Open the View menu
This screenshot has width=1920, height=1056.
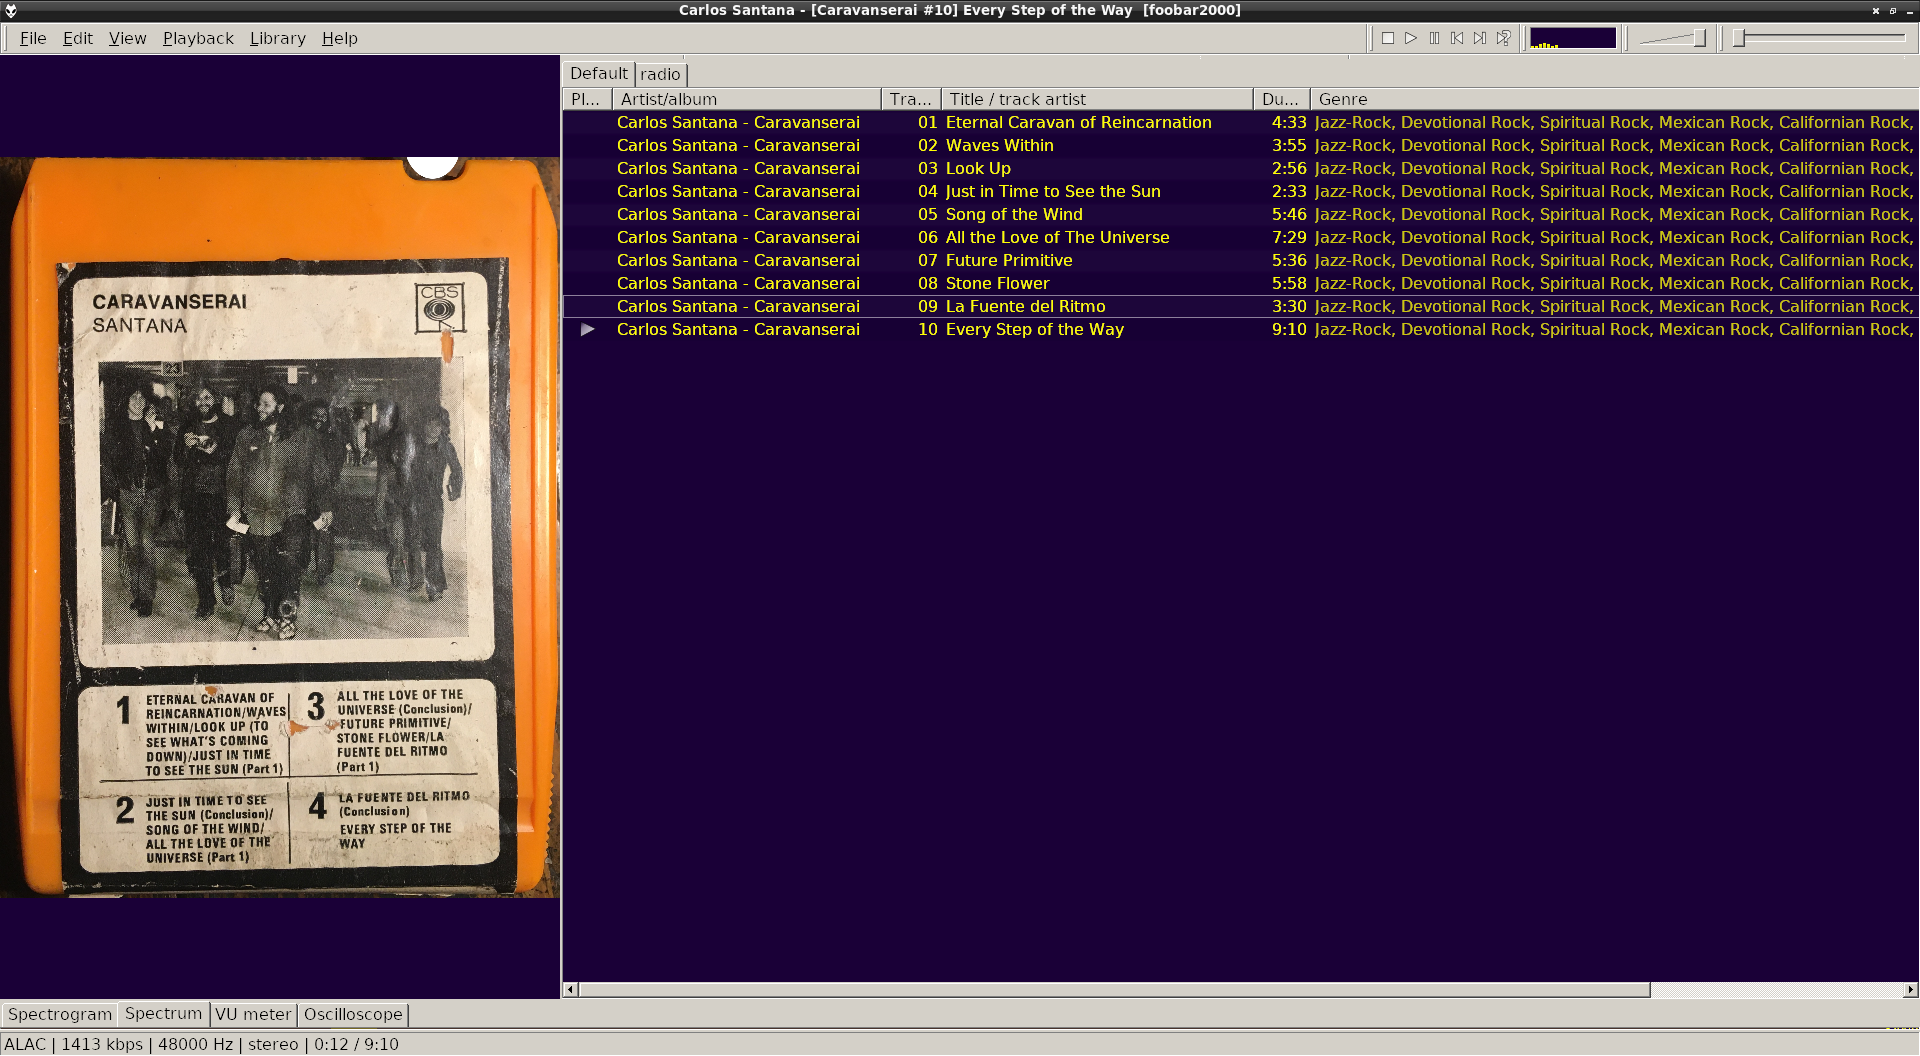127,38
